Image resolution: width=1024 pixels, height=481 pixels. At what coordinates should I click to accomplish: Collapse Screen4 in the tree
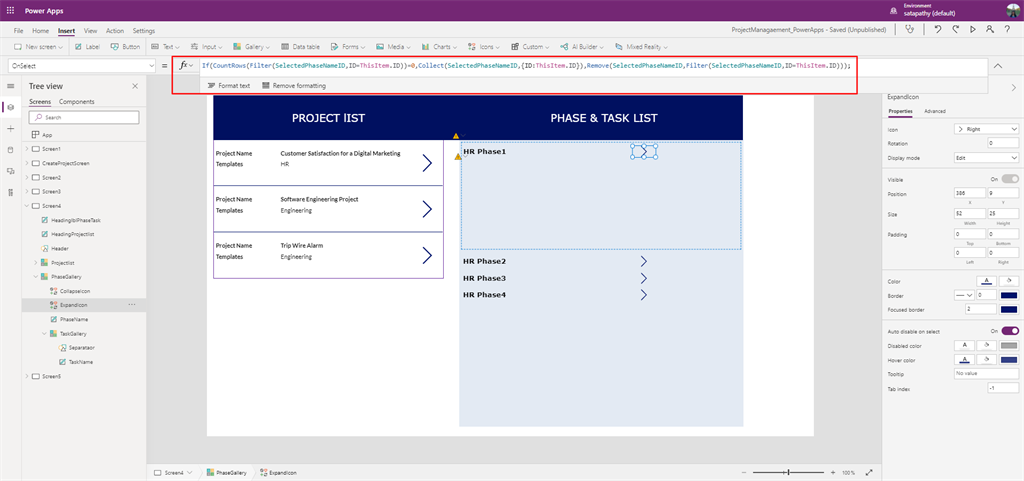pyautogui.click(x=27, y=206)
